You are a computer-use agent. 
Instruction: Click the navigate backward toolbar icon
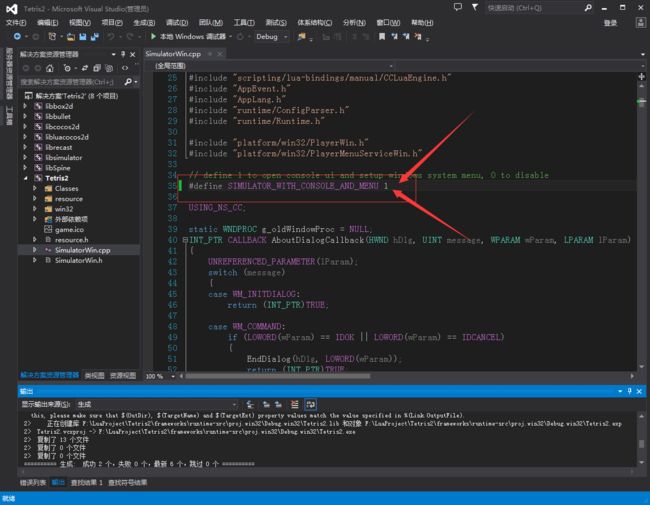click(x=17, y=36)
